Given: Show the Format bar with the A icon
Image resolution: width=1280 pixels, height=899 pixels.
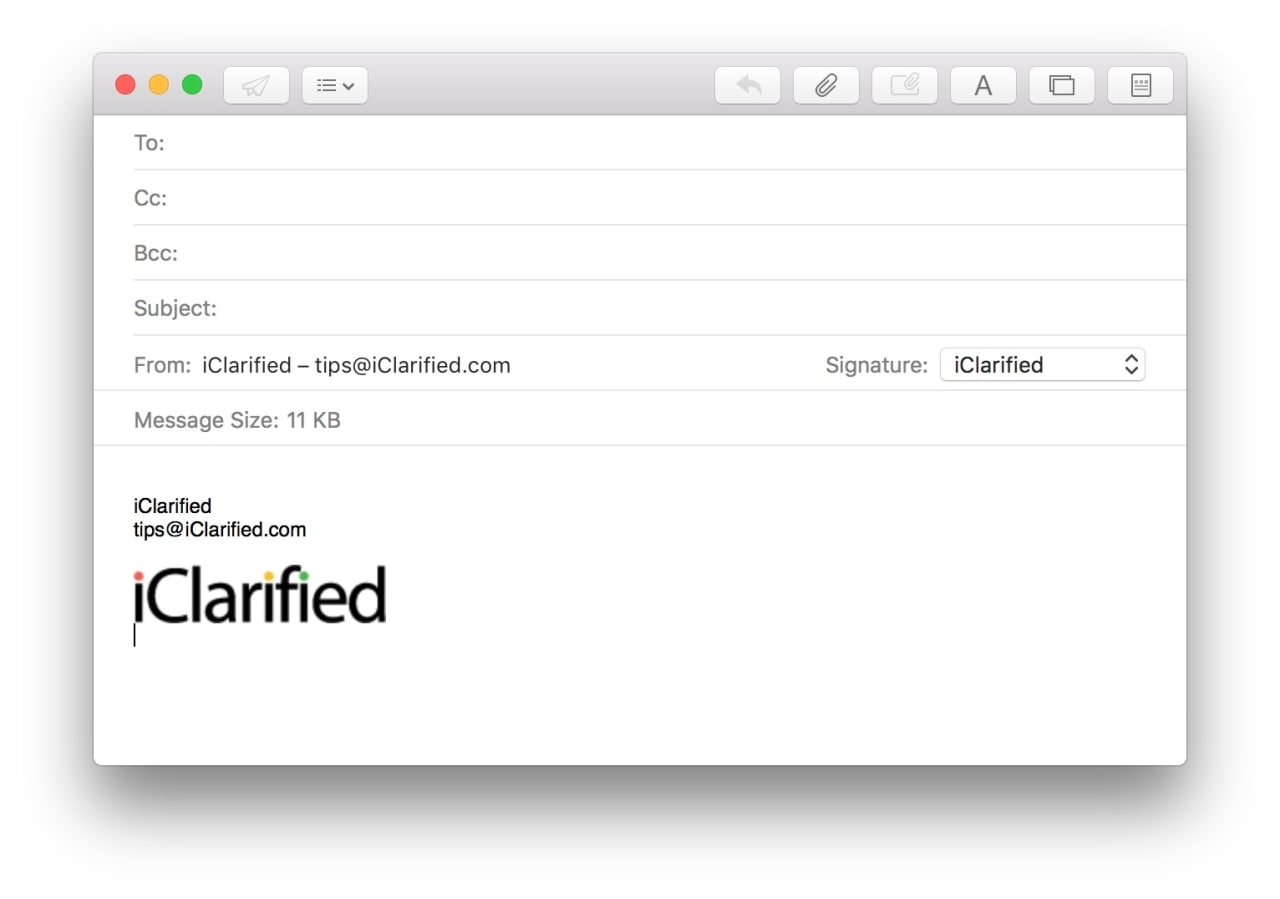Looking at the screenshot, I should [983, 86].
